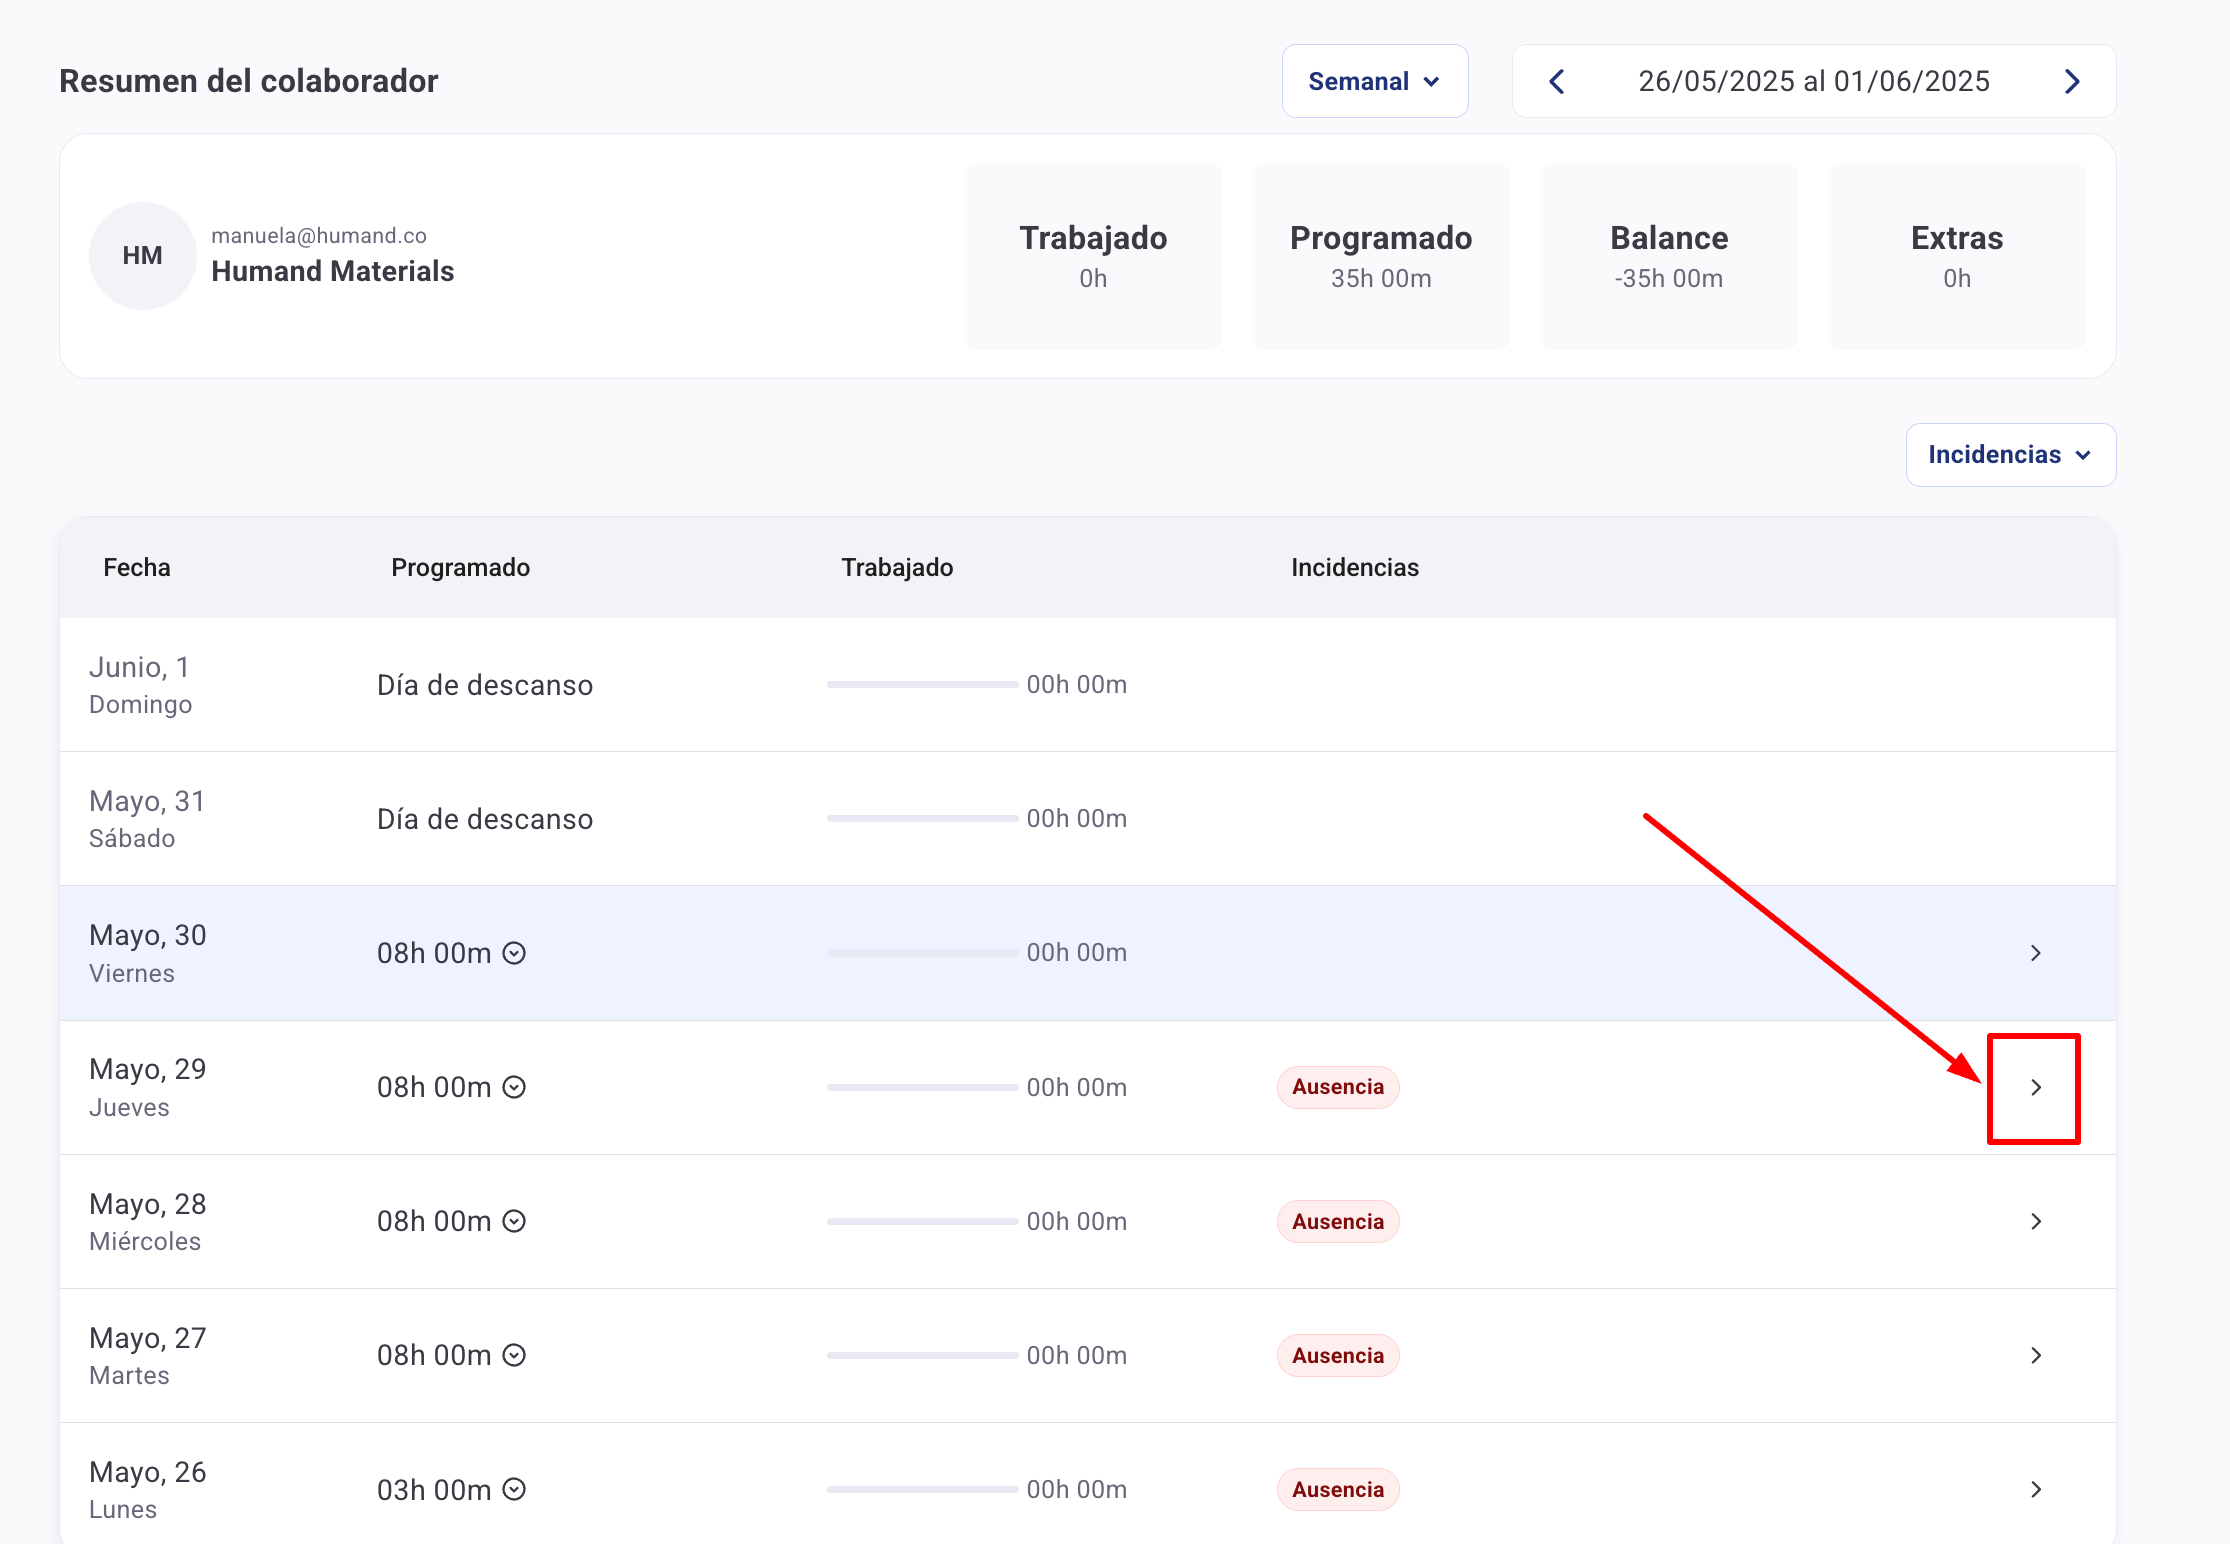
Task: Click the Ausencia badge on Mayo 29
Action: pos(1337,1087)
